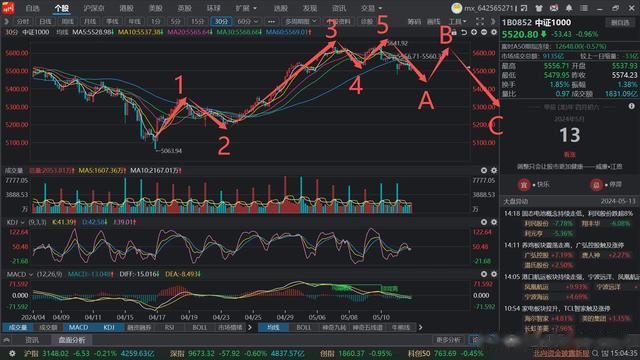Open the notification bell icon
Screen dimensions: 640x360
click(569, 8)
